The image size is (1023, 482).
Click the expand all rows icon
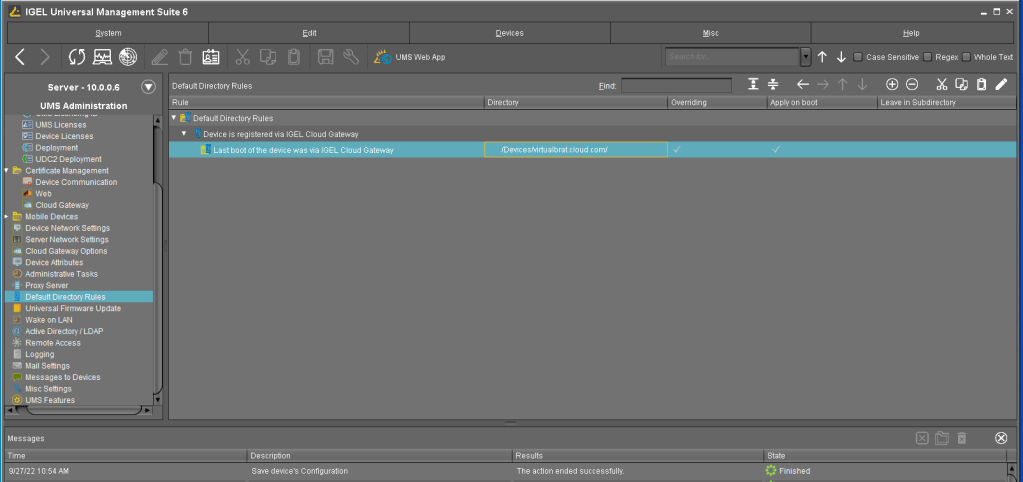754,85
